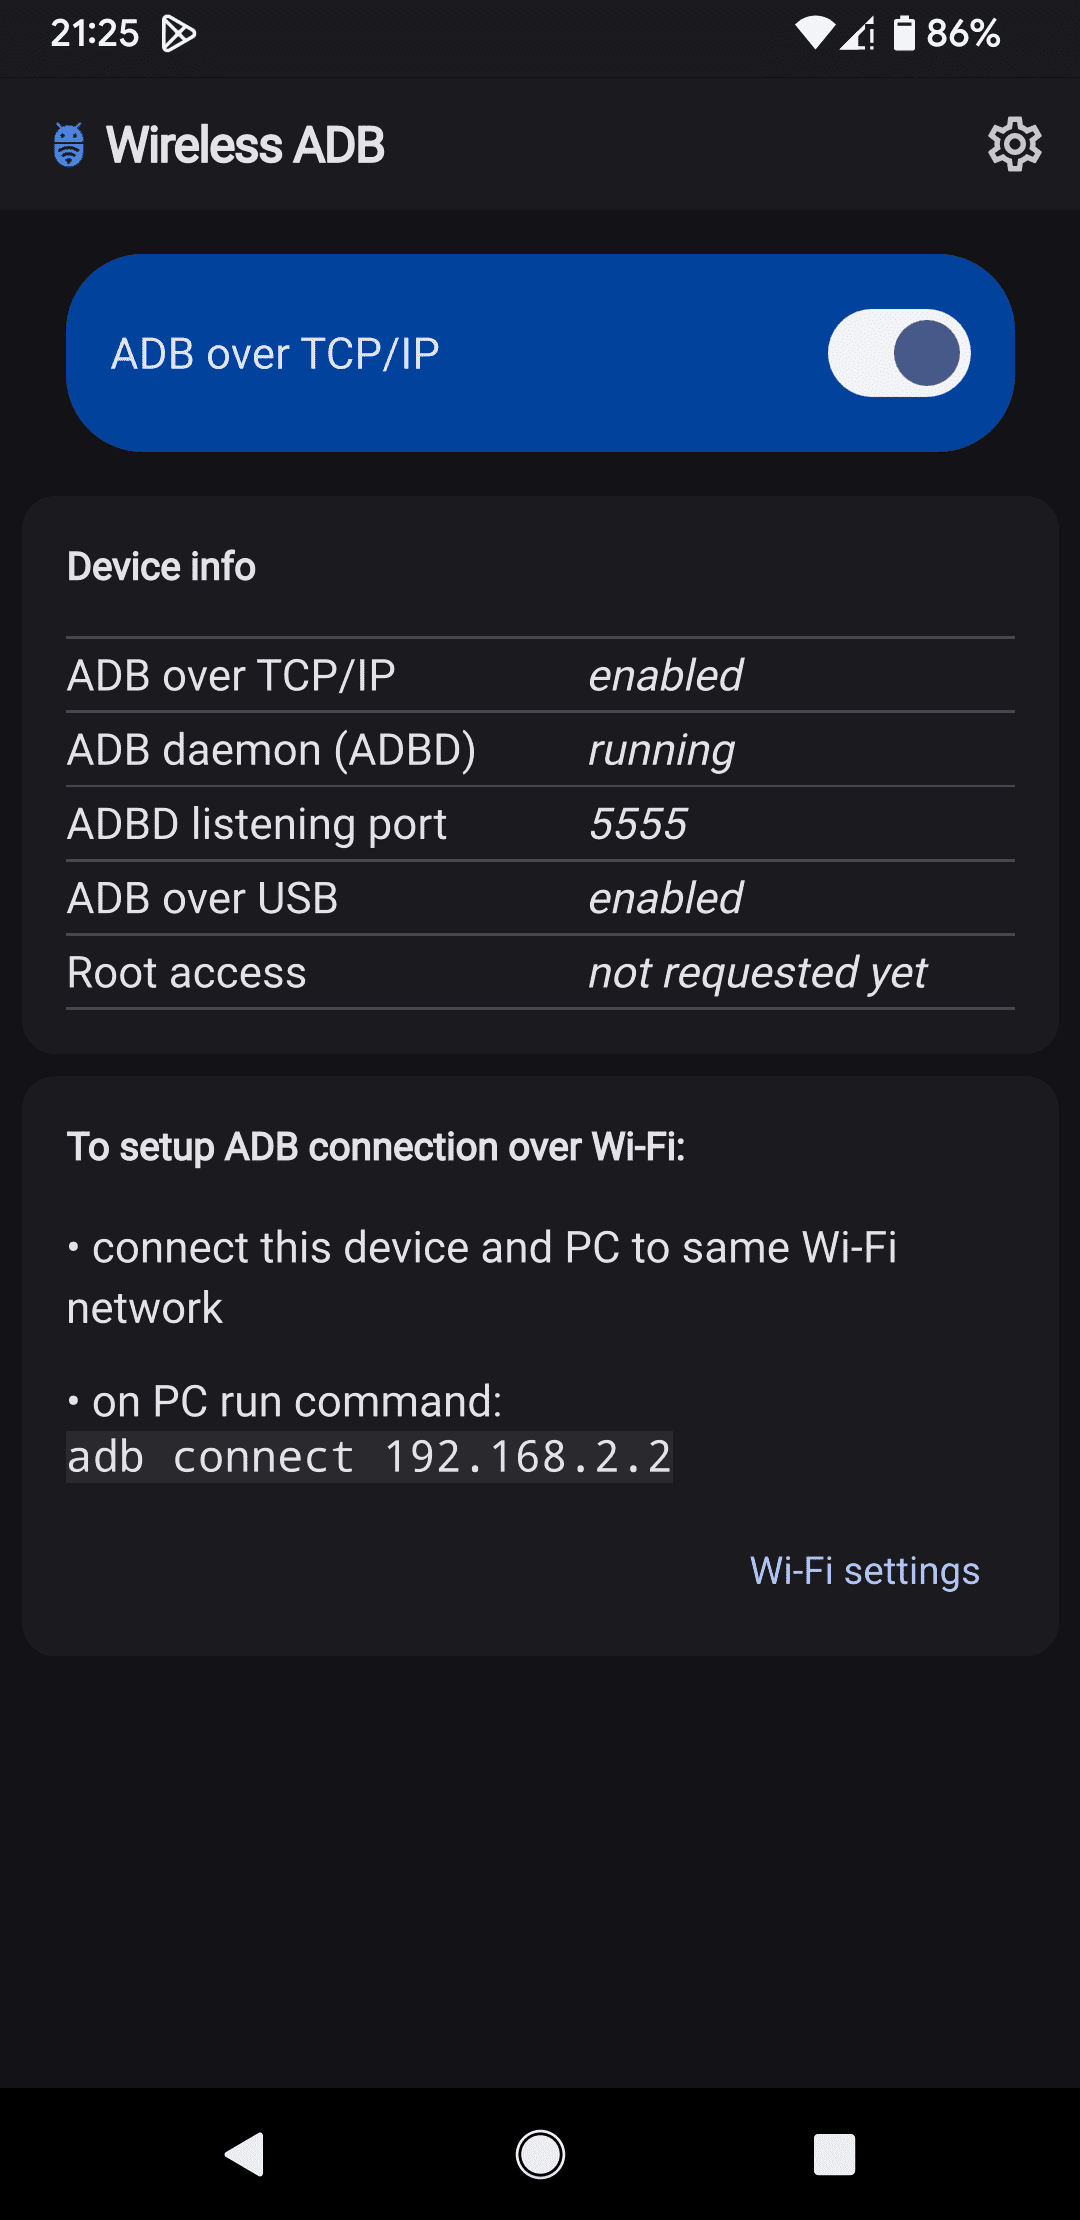Tap the clock time in status bar

[94, 34]
